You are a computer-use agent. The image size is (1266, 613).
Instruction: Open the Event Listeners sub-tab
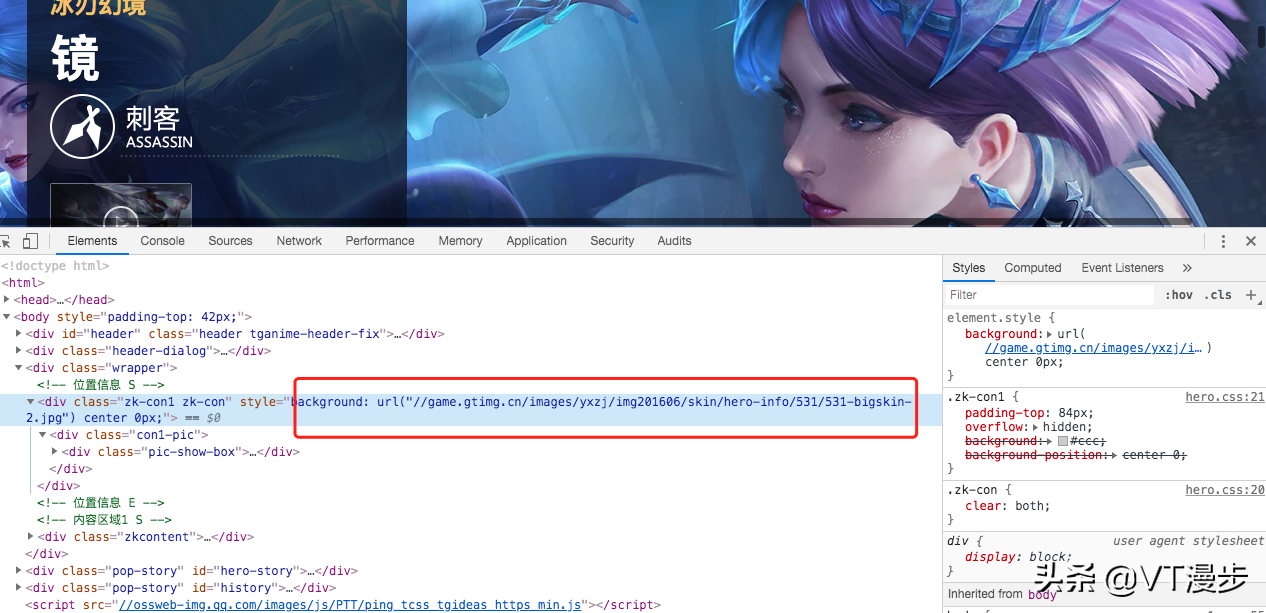pyautogui.click(x=1122, y=268)
